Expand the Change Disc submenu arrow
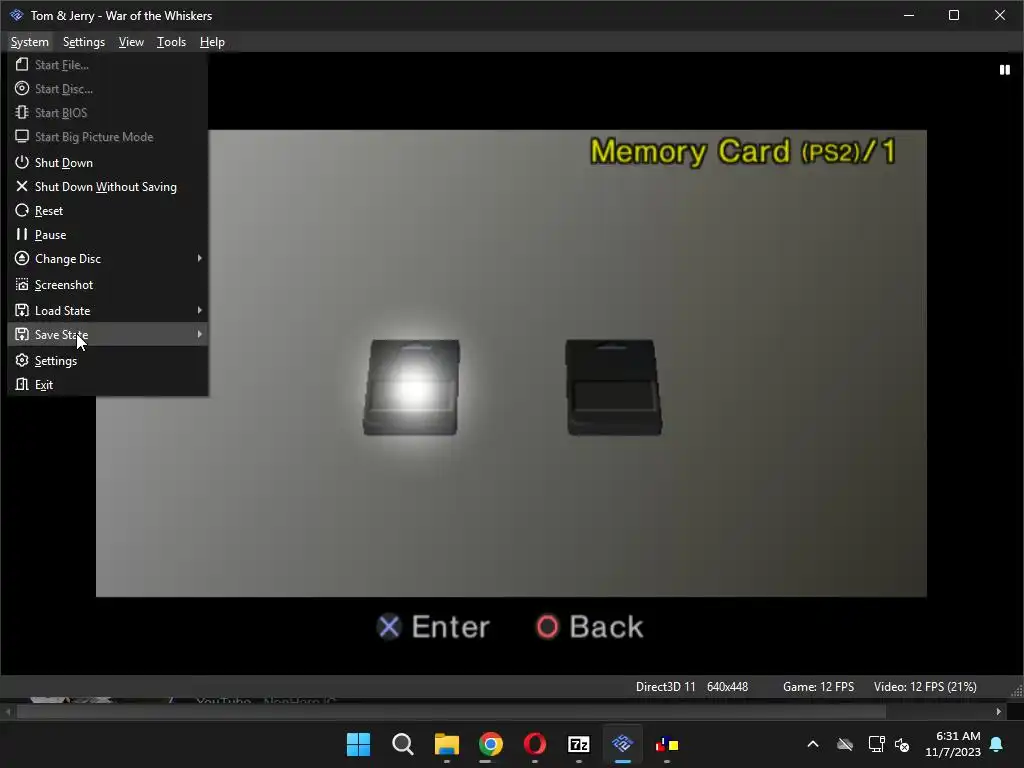 (199, 259)
